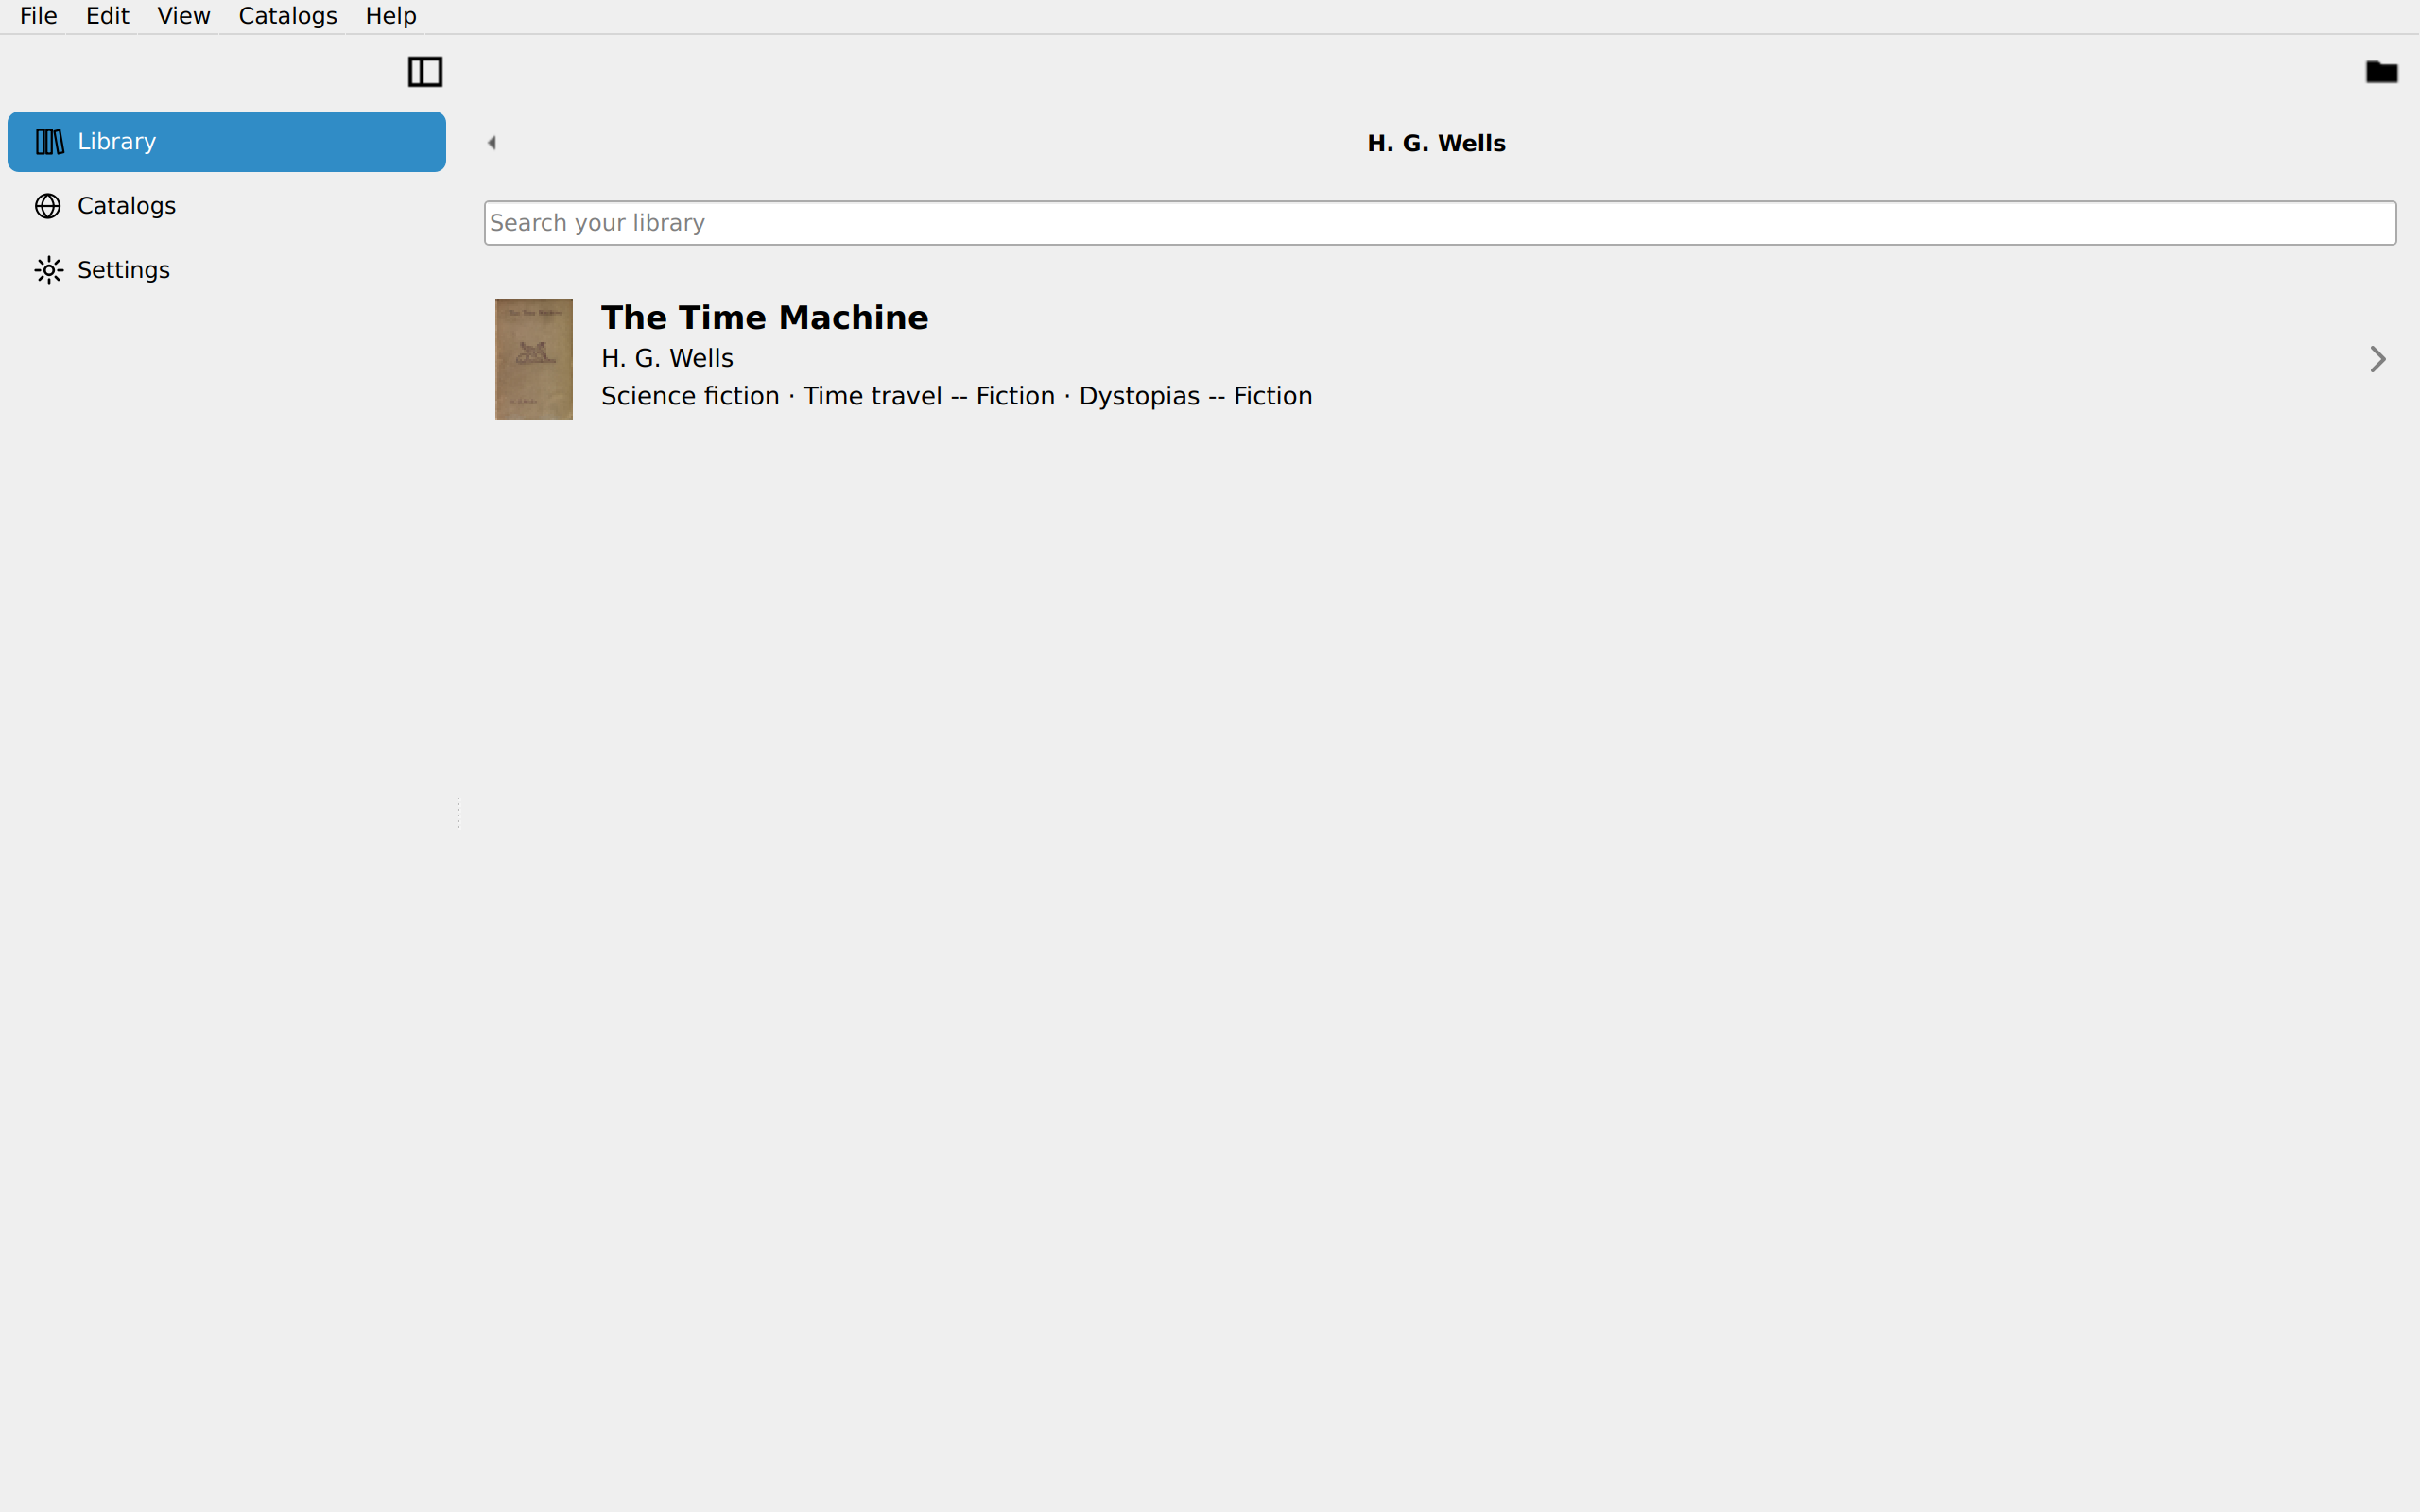Click The Time Machine cover thumbnail
The image size is (2420, 1512).
click(534, 359)
